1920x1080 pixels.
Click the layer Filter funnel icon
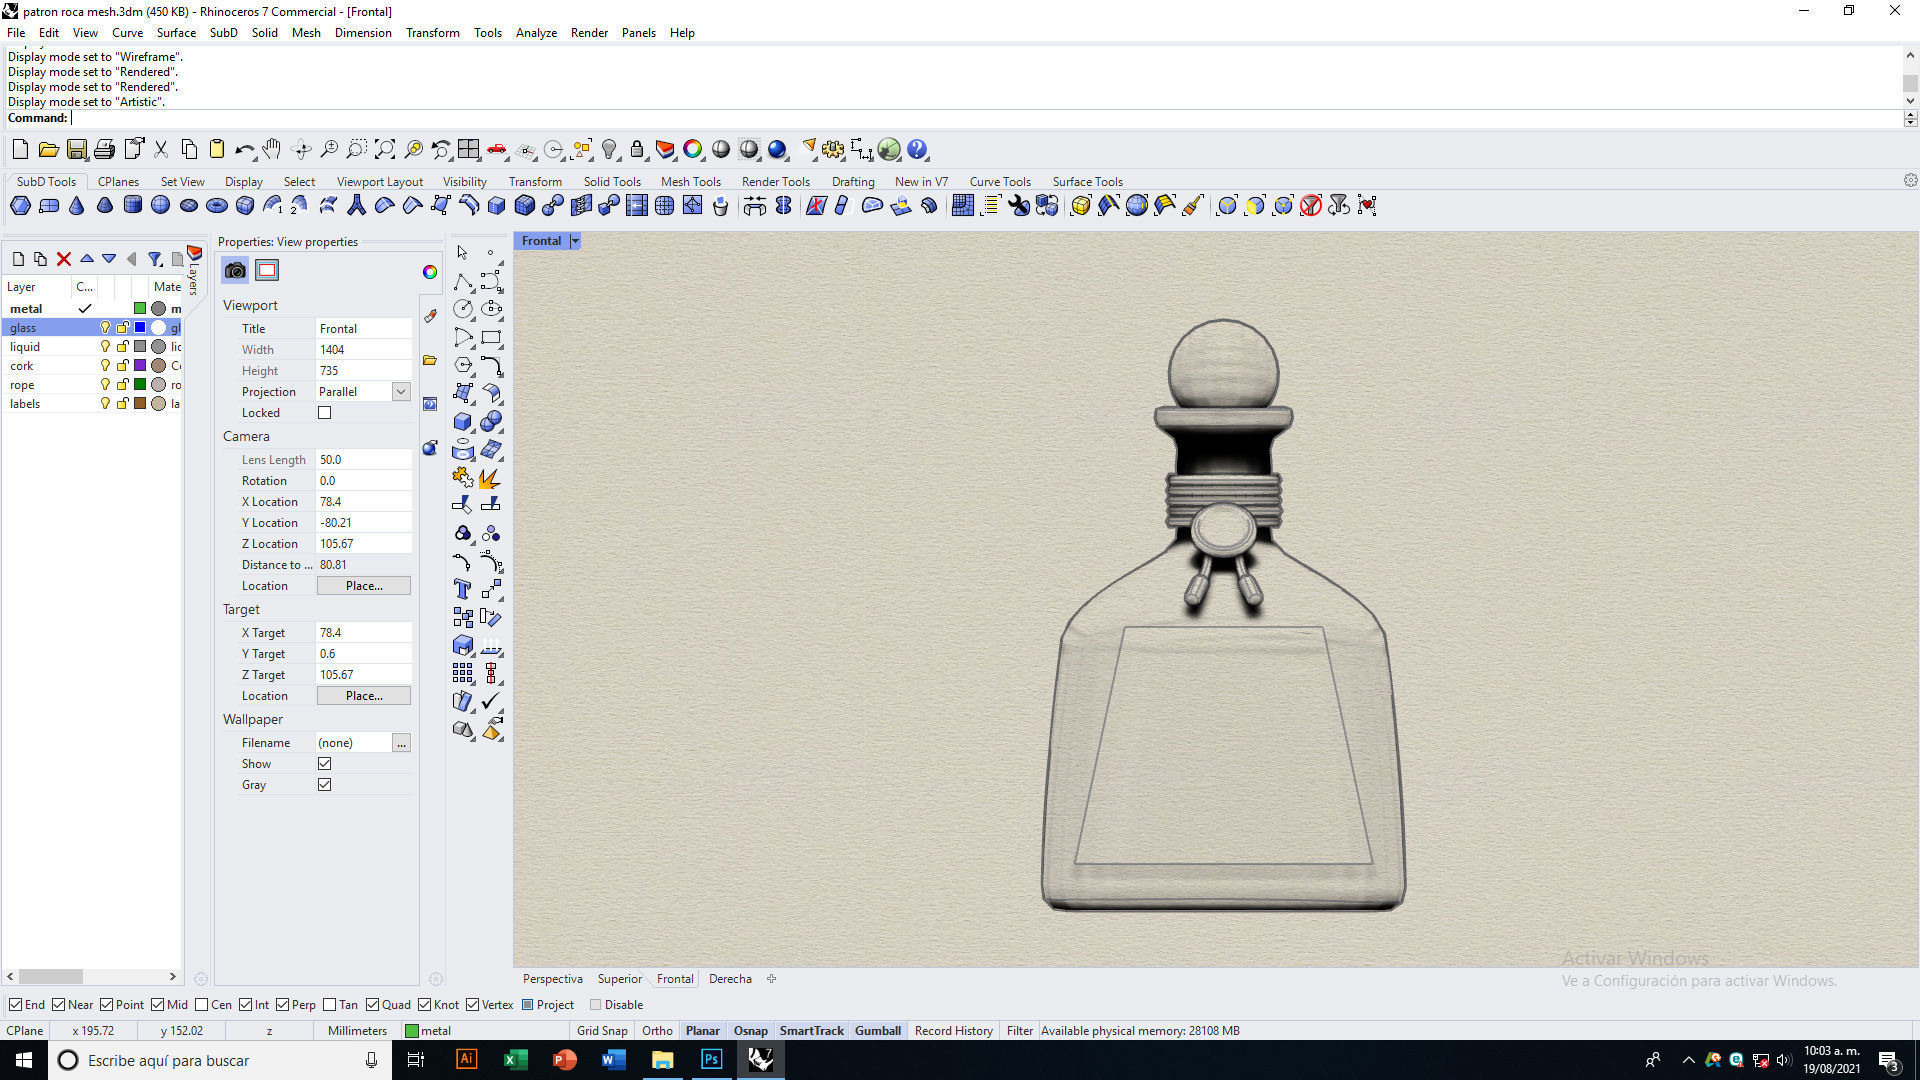pos(155,259)
